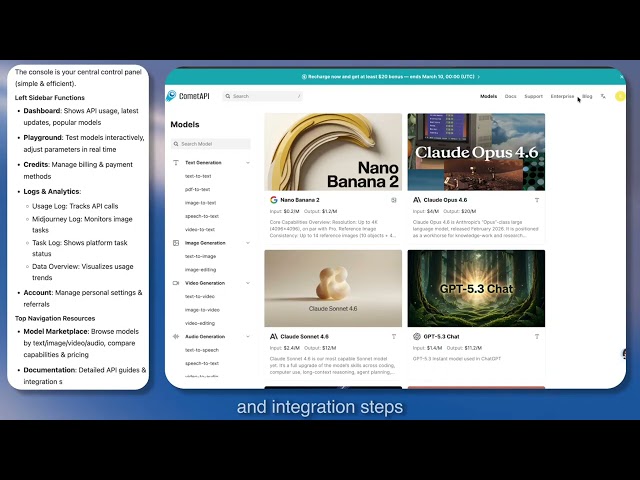Select the text-to-text filter
This screenshot has width=640, height=480.
[x=198, y=176]
